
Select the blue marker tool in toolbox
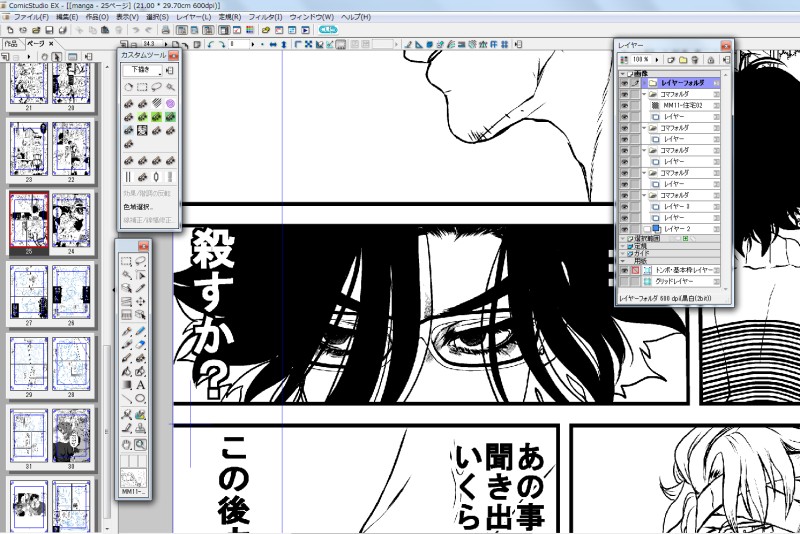pos(140,332)
